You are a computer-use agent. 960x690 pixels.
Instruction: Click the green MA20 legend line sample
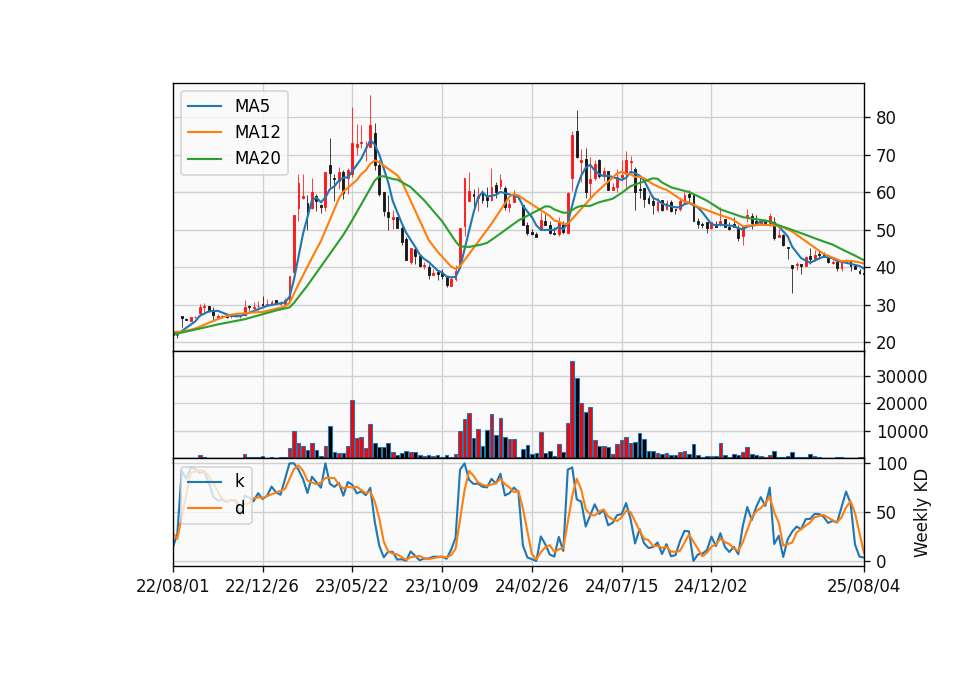[x=204, y=158]
